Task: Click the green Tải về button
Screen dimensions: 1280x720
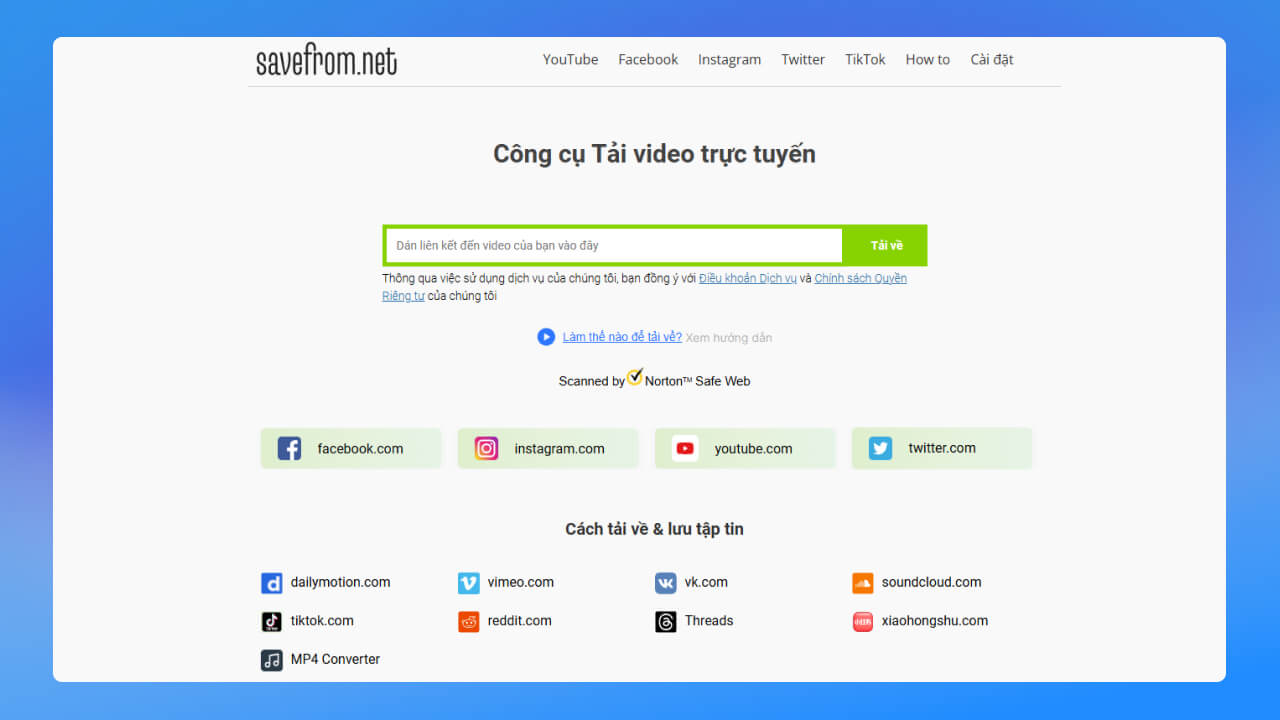Action: (x=886, y=245)
